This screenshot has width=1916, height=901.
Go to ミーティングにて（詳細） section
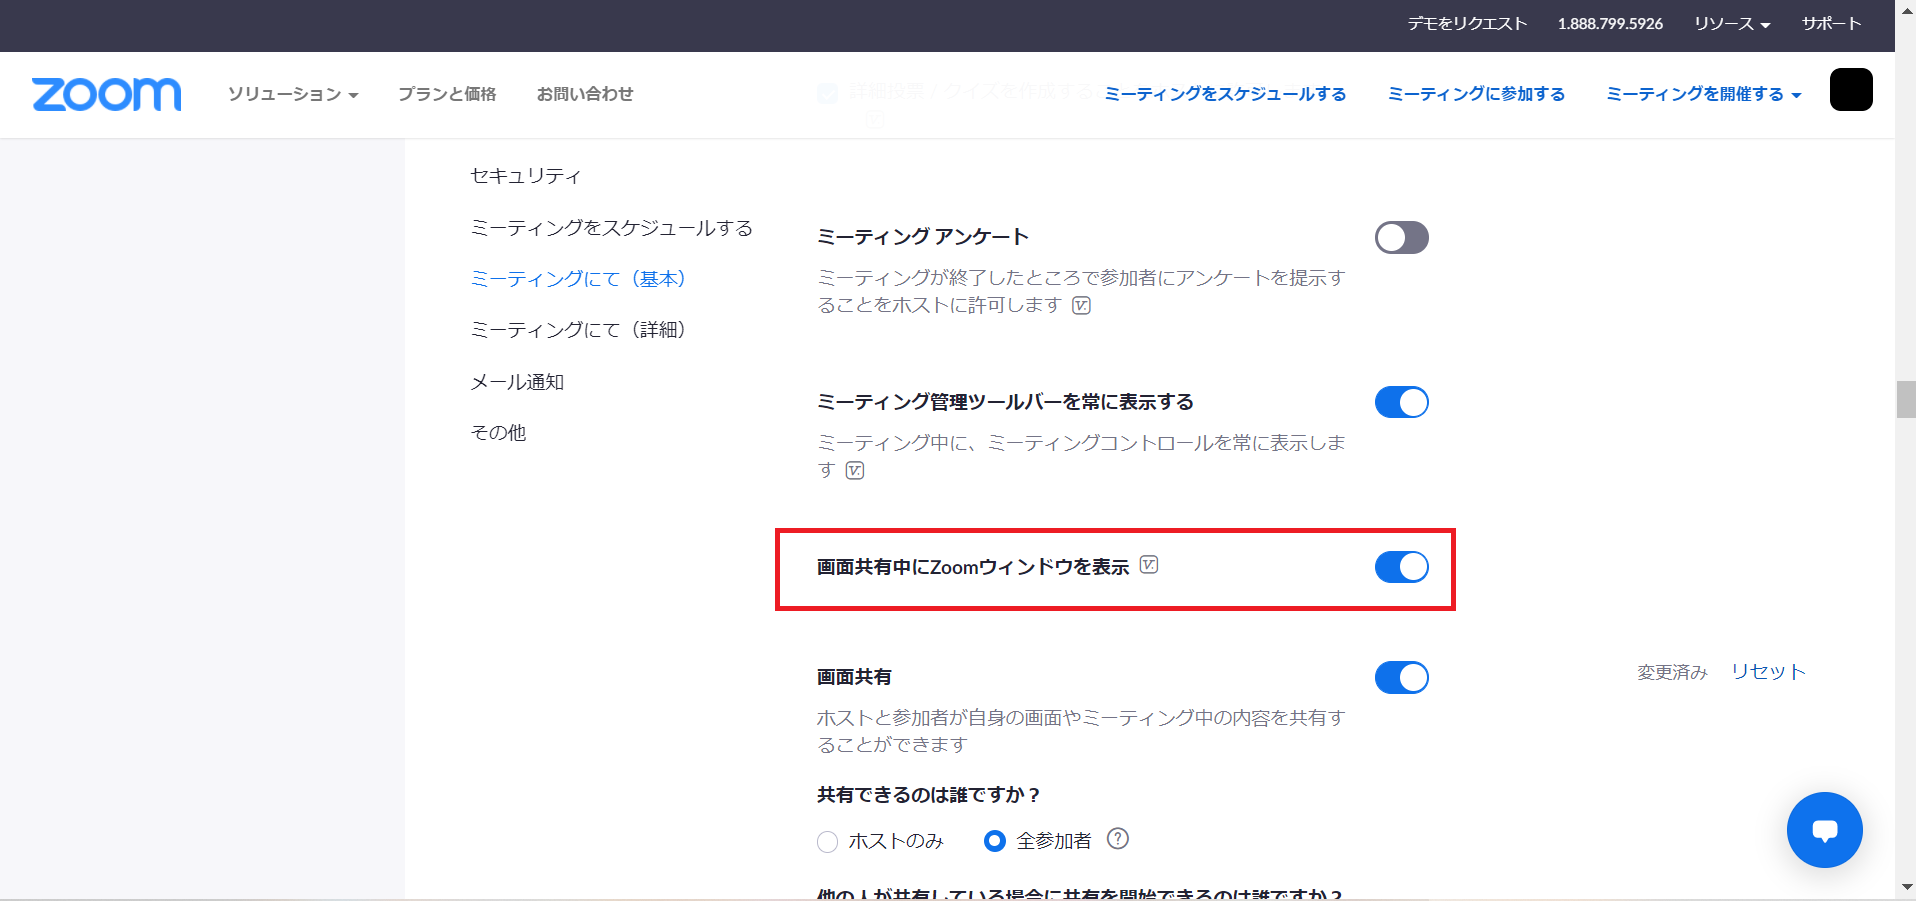tap(578, 330)
